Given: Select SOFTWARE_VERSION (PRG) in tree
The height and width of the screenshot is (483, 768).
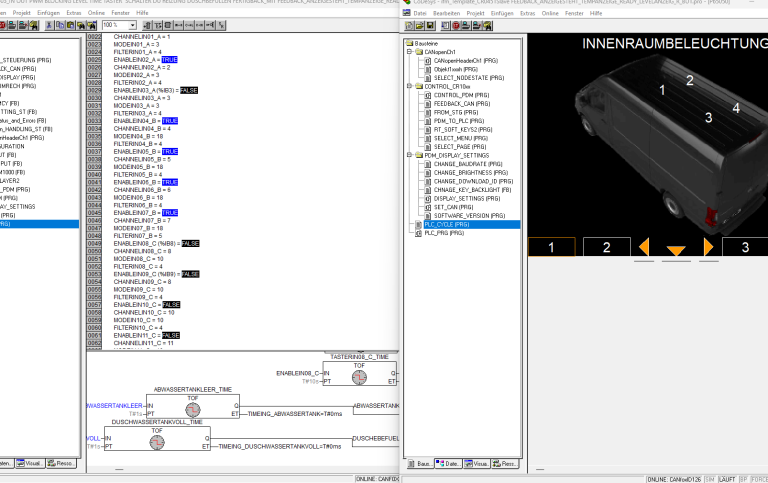Looking at the screenshot, I should click(469, 216).
